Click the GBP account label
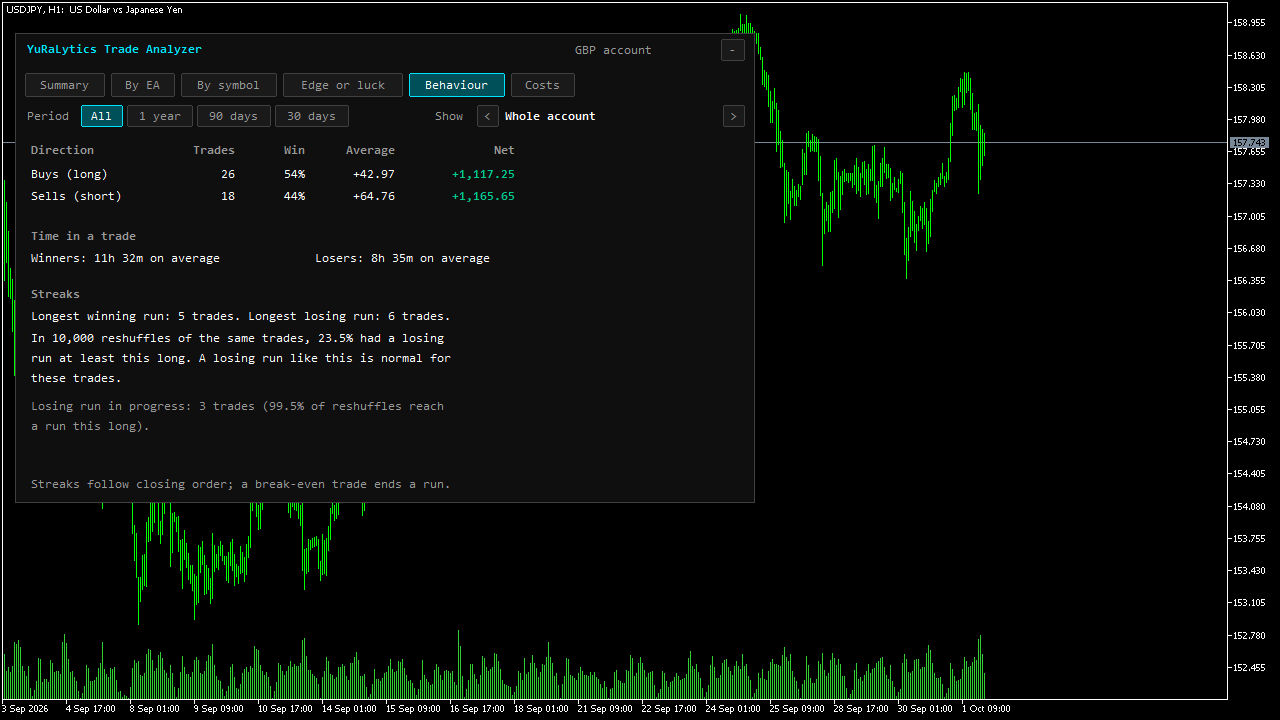1280x720 pixels. click(x=613, y=50)
